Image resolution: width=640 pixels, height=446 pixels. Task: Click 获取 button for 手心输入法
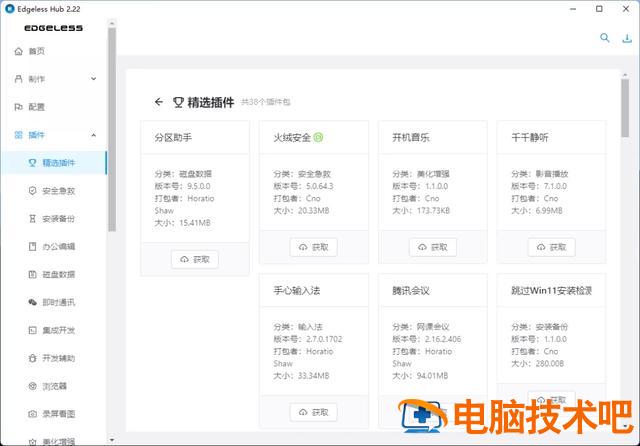(313, 413)
